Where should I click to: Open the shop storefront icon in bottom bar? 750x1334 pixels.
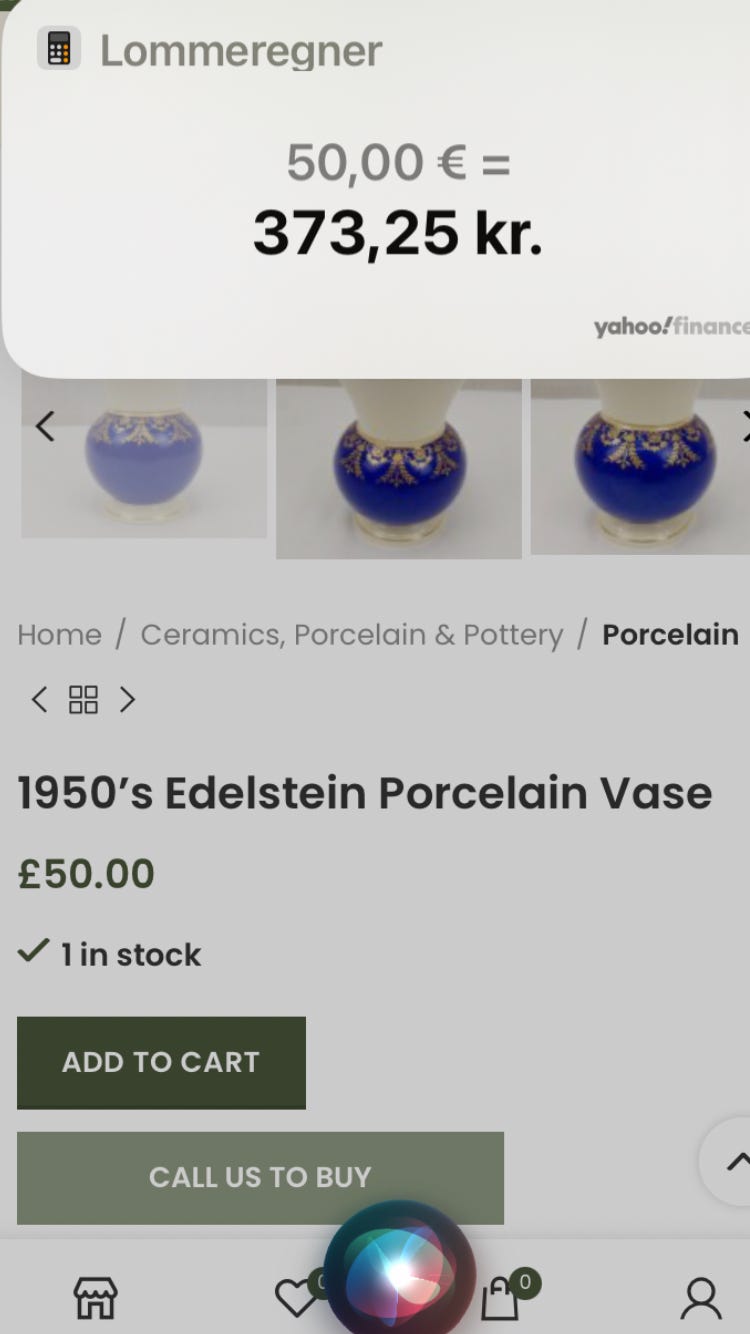click(96, 1298)
